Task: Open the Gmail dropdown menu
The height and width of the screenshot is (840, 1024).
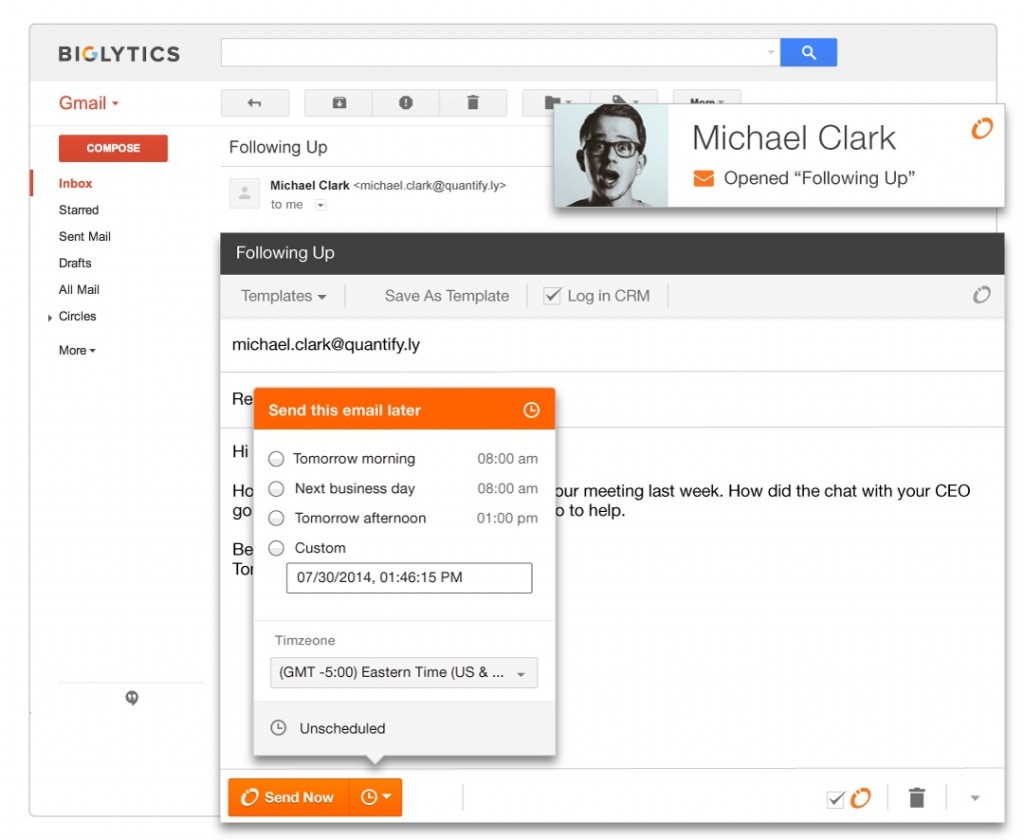Action: (x=89, y=103)
